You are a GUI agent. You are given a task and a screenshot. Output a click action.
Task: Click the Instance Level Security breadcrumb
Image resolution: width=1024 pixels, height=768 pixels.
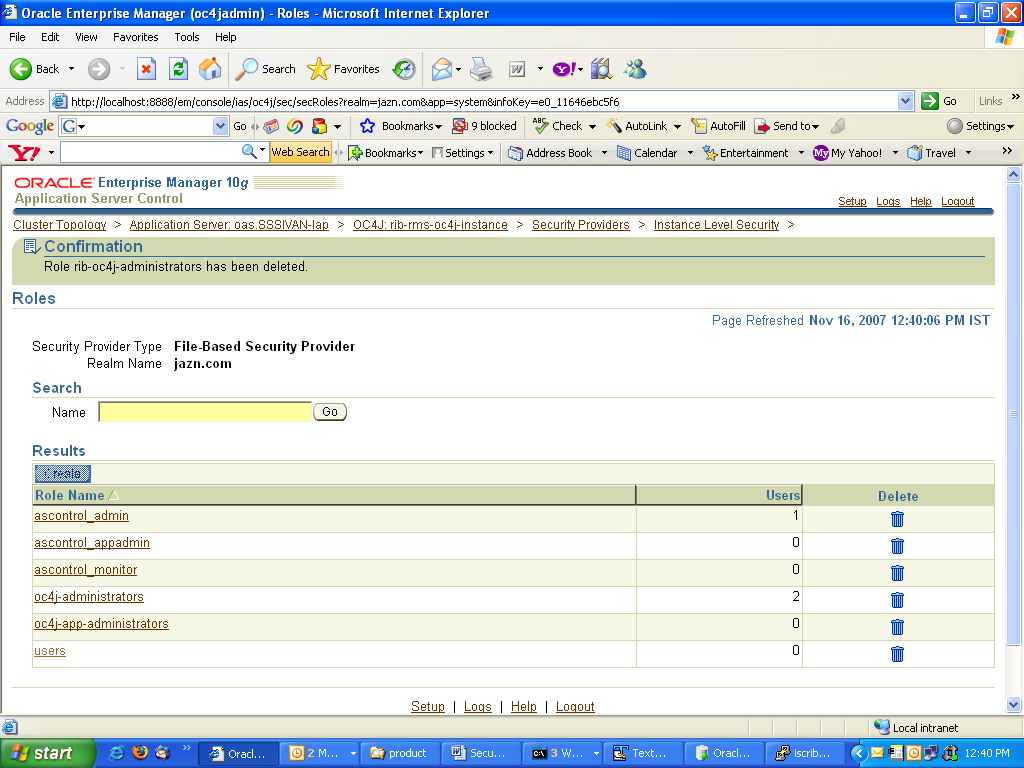(x=716, y=225)
